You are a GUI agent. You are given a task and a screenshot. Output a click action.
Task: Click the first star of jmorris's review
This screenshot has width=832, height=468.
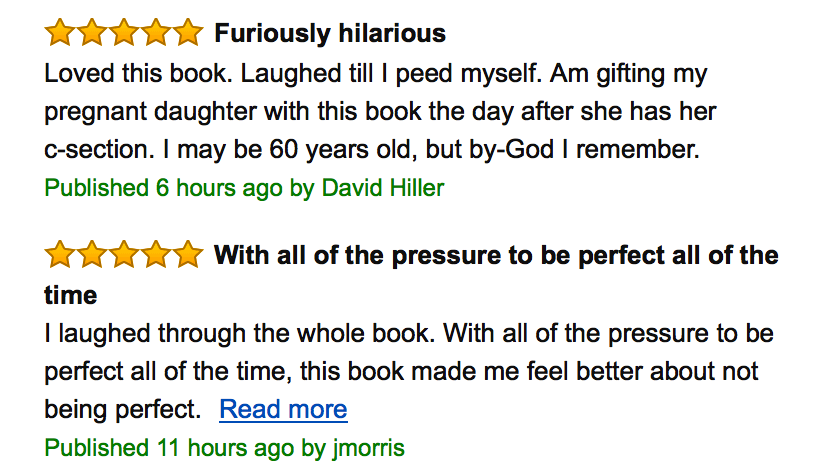[60, 255]
